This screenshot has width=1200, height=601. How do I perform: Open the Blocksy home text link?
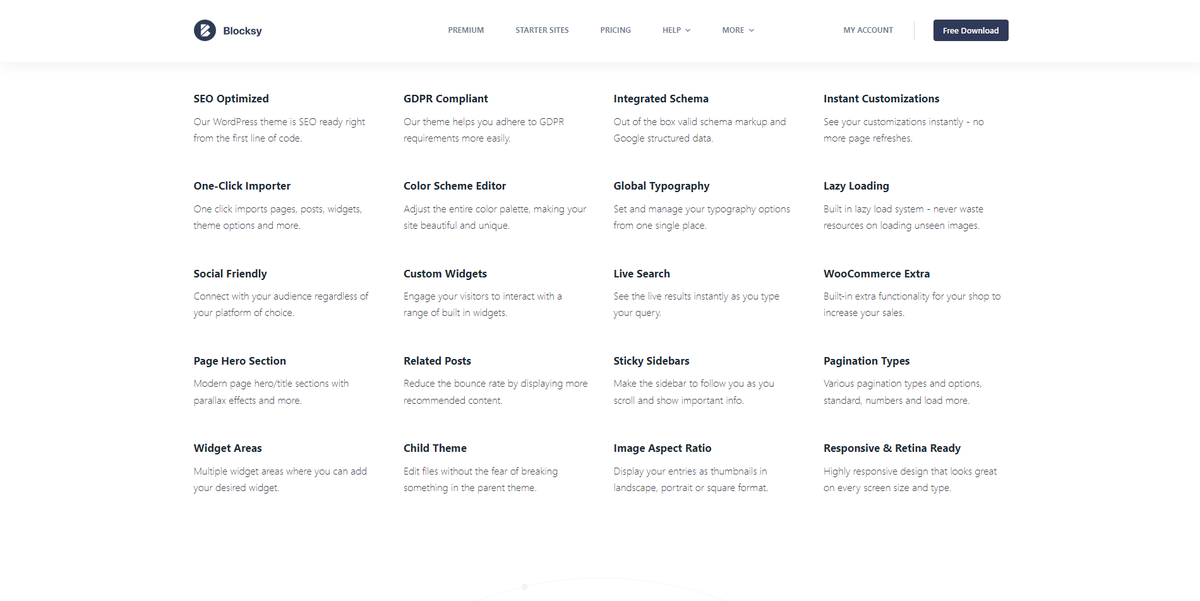pyautogui.click(x=243, y=31)
